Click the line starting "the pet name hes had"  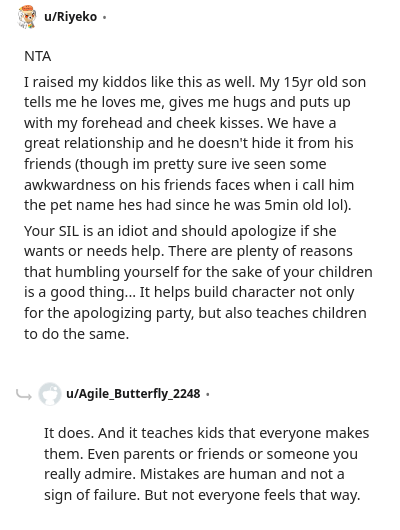(x=188, y=205)
